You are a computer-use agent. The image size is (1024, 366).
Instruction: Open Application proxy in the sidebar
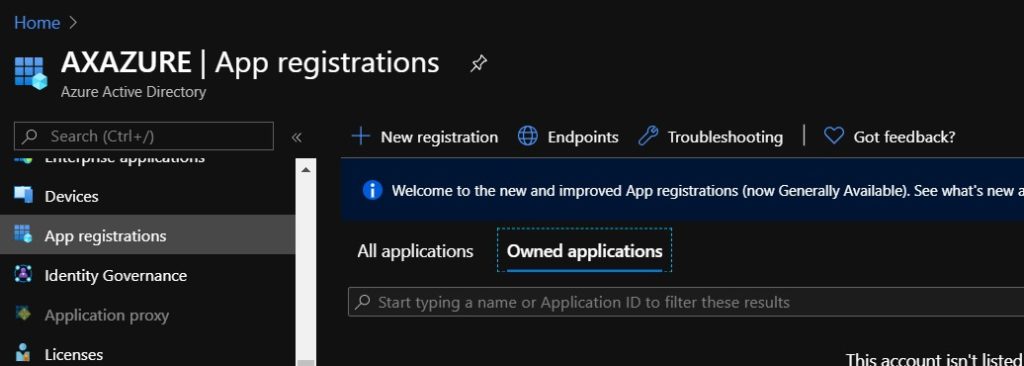pyautogui.click(x=106, y=316)
